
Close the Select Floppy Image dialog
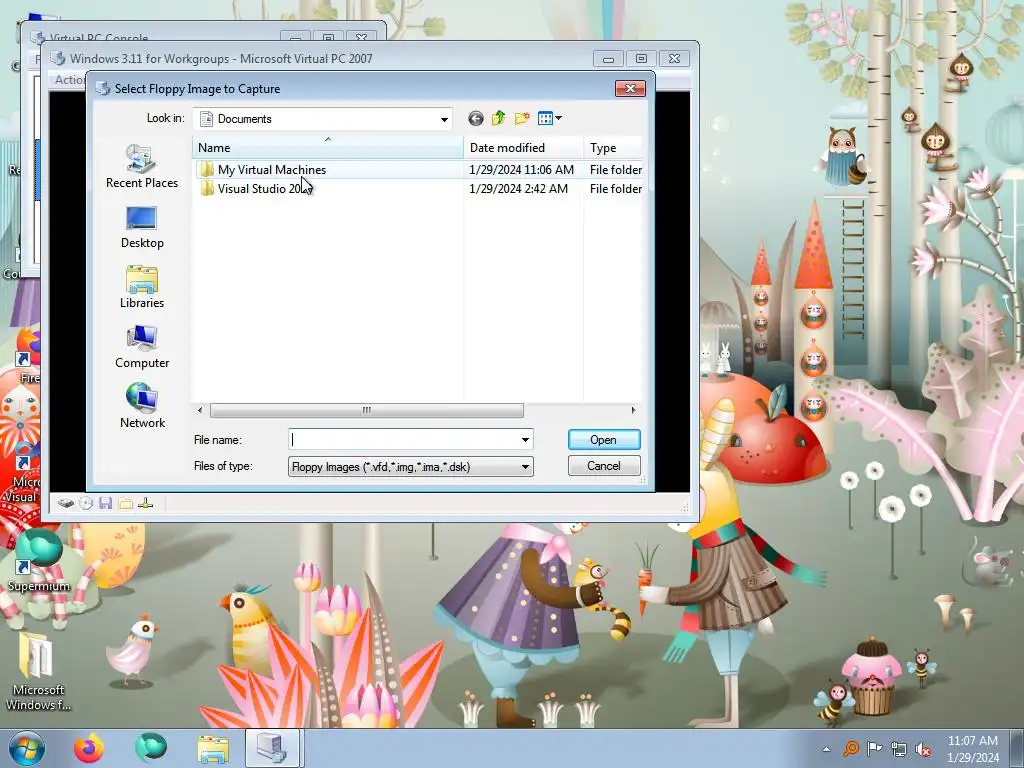(630, 88)
